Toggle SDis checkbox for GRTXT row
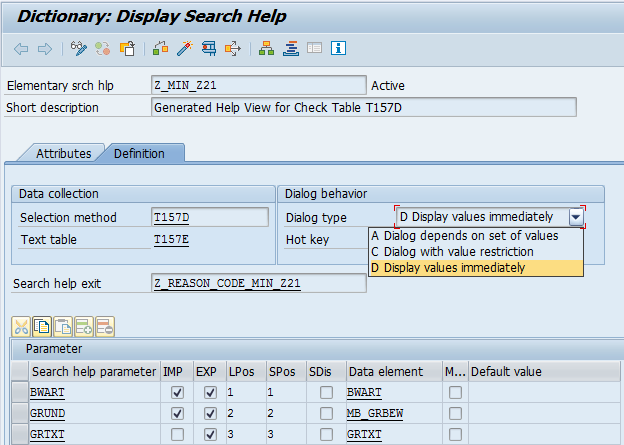Screen dimensions: 624x445 (x=326, y=434)
